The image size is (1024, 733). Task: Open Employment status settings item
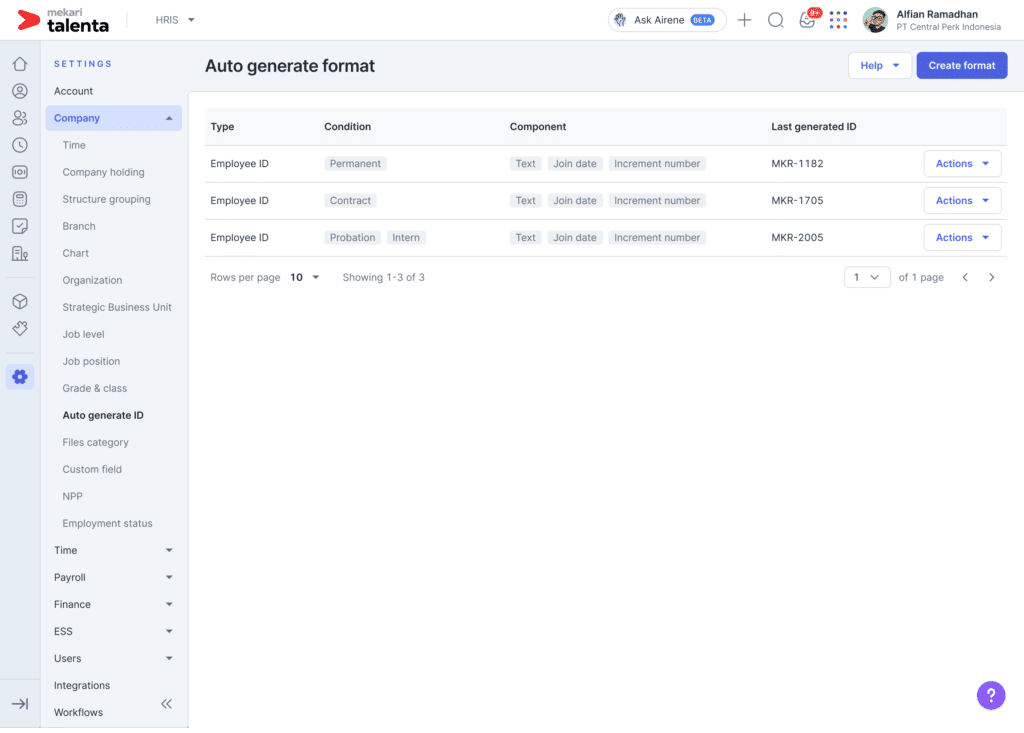point(107,523)
